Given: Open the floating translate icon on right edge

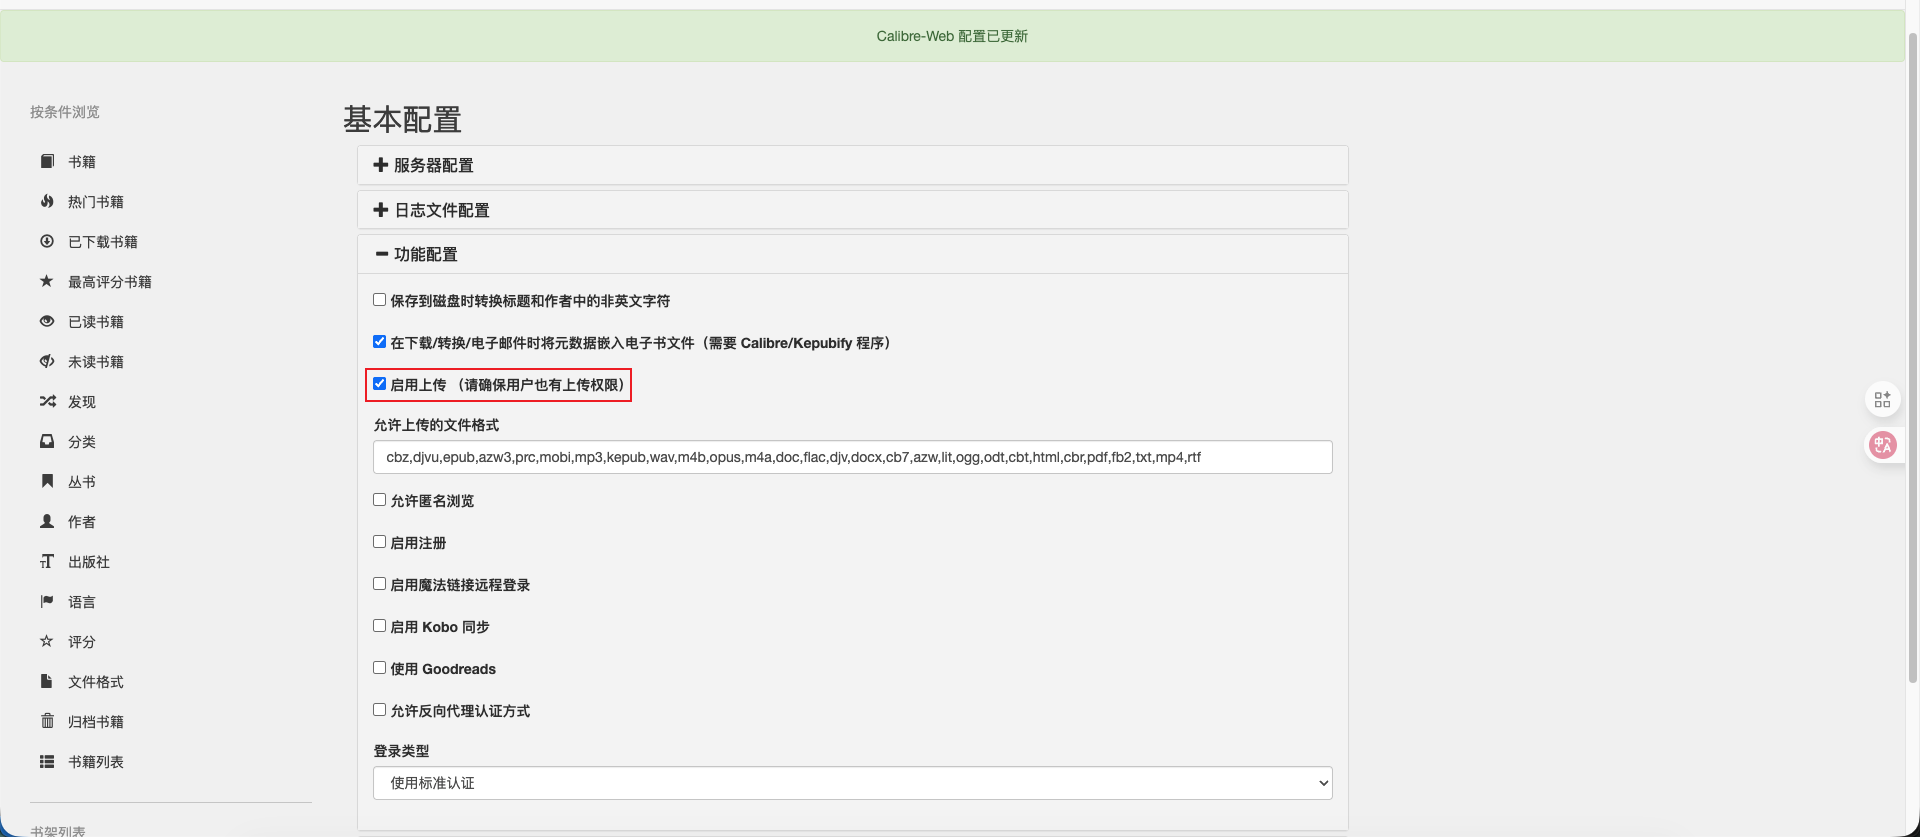Looking at the screenshot, I should pyautogui.click(x=1882, y=445).
